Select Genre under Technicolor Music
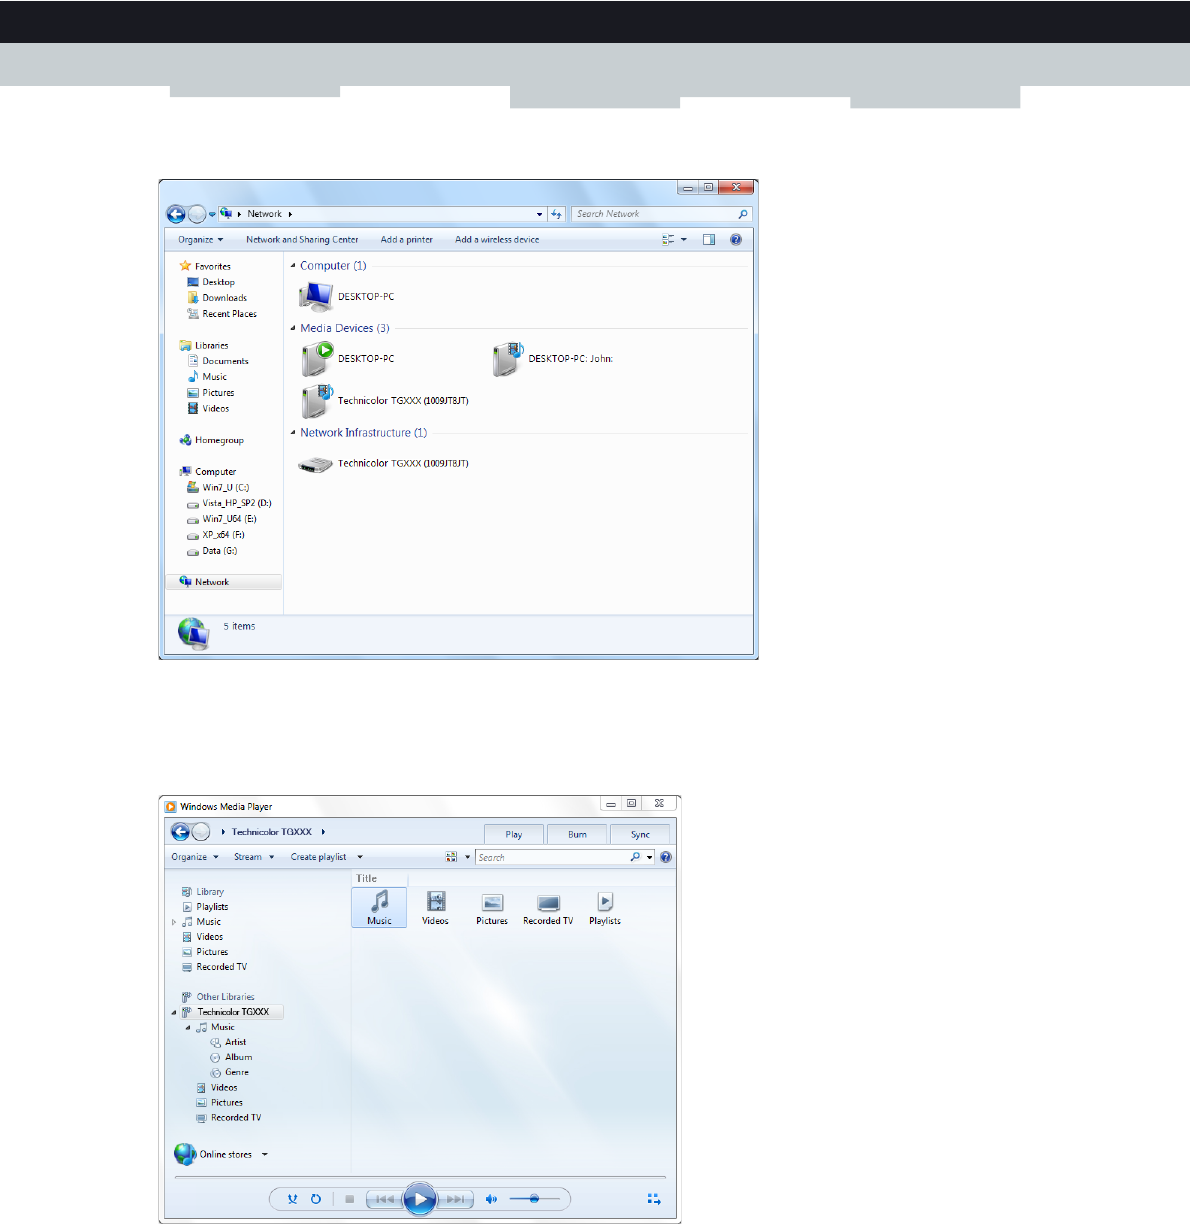 230,1072
